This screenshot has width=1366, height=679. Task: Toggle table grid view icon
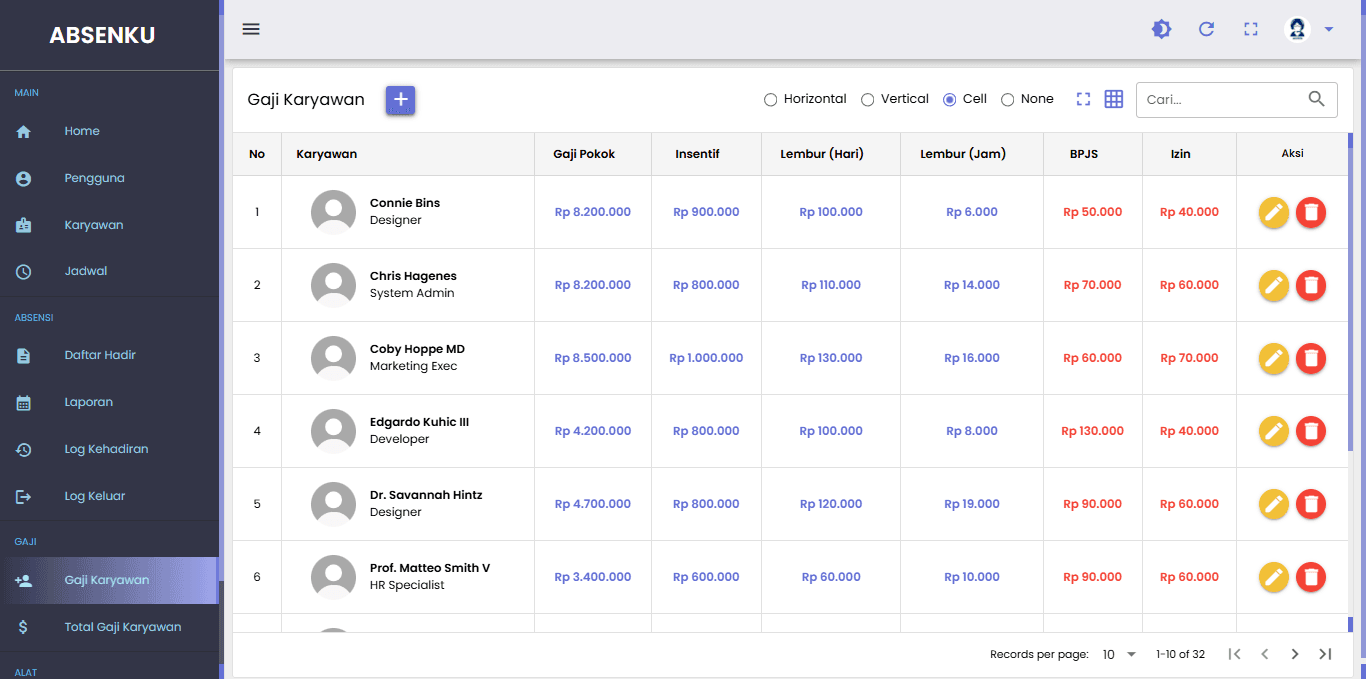click(x=1114, y=99)
